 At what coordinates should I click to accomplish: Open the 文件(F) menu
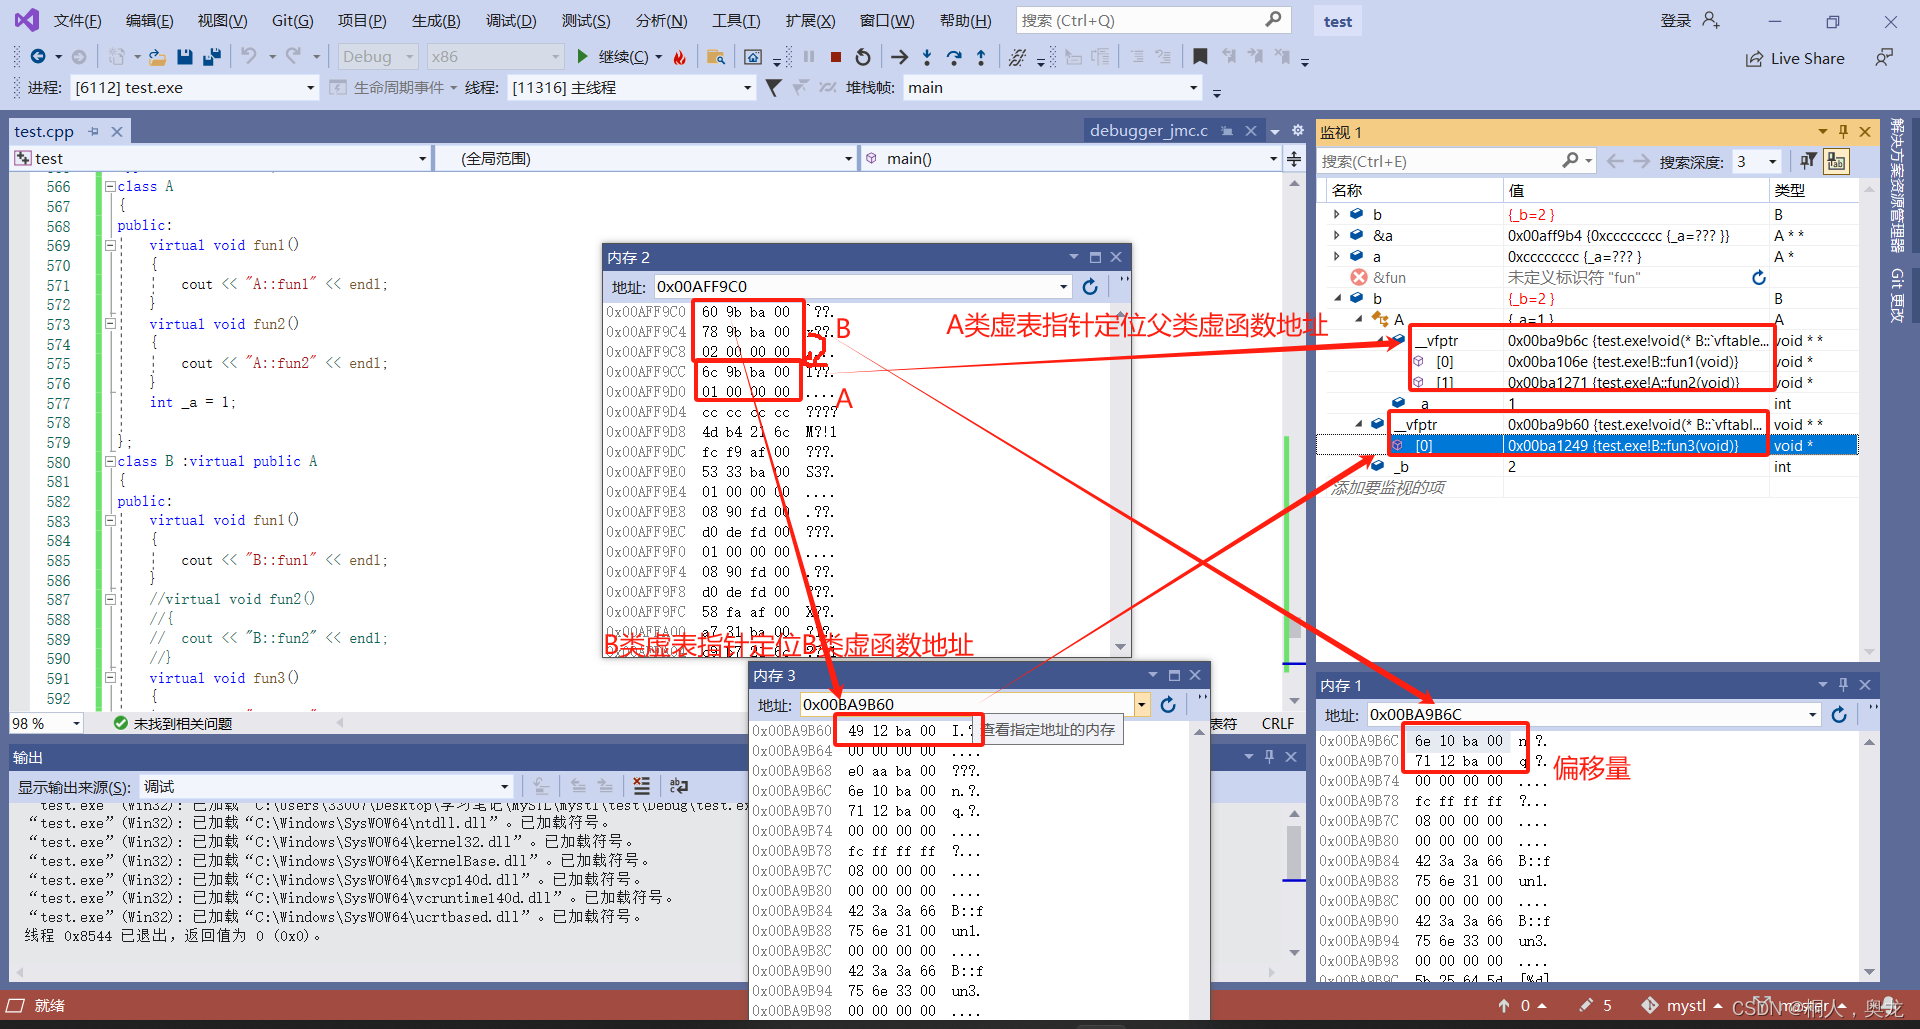77,21
